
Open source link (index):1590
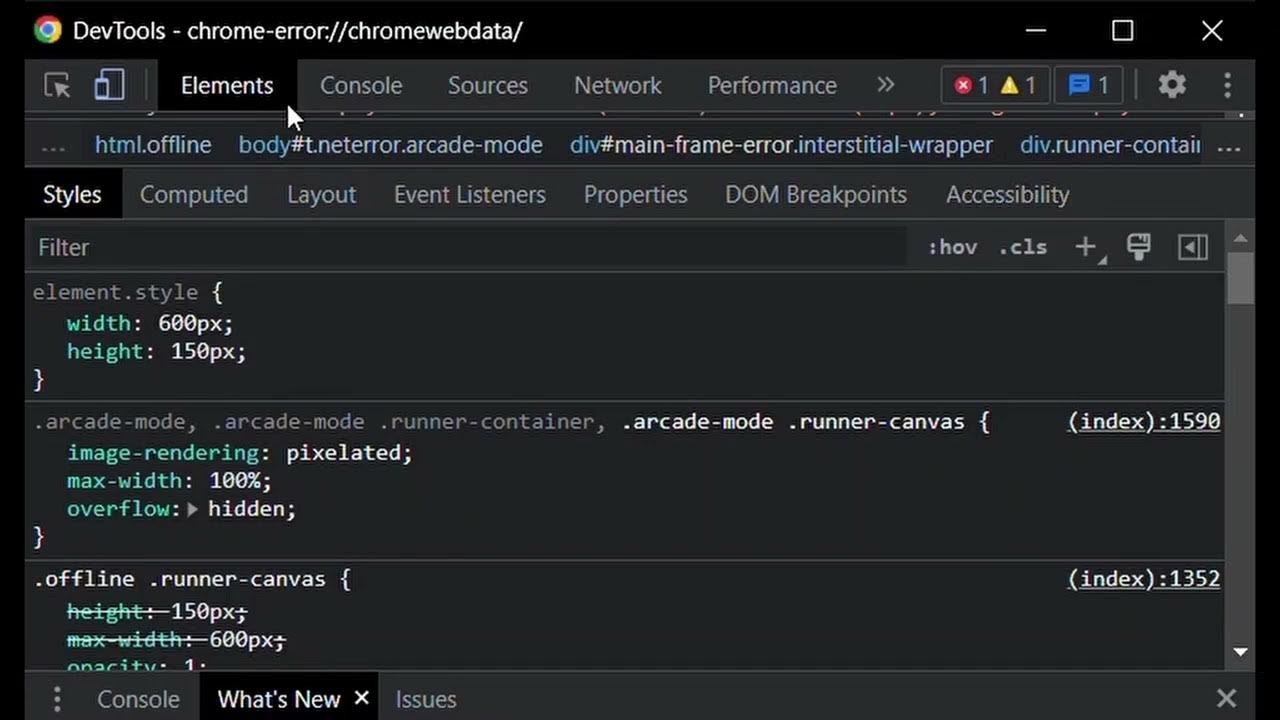point(1143,422)
